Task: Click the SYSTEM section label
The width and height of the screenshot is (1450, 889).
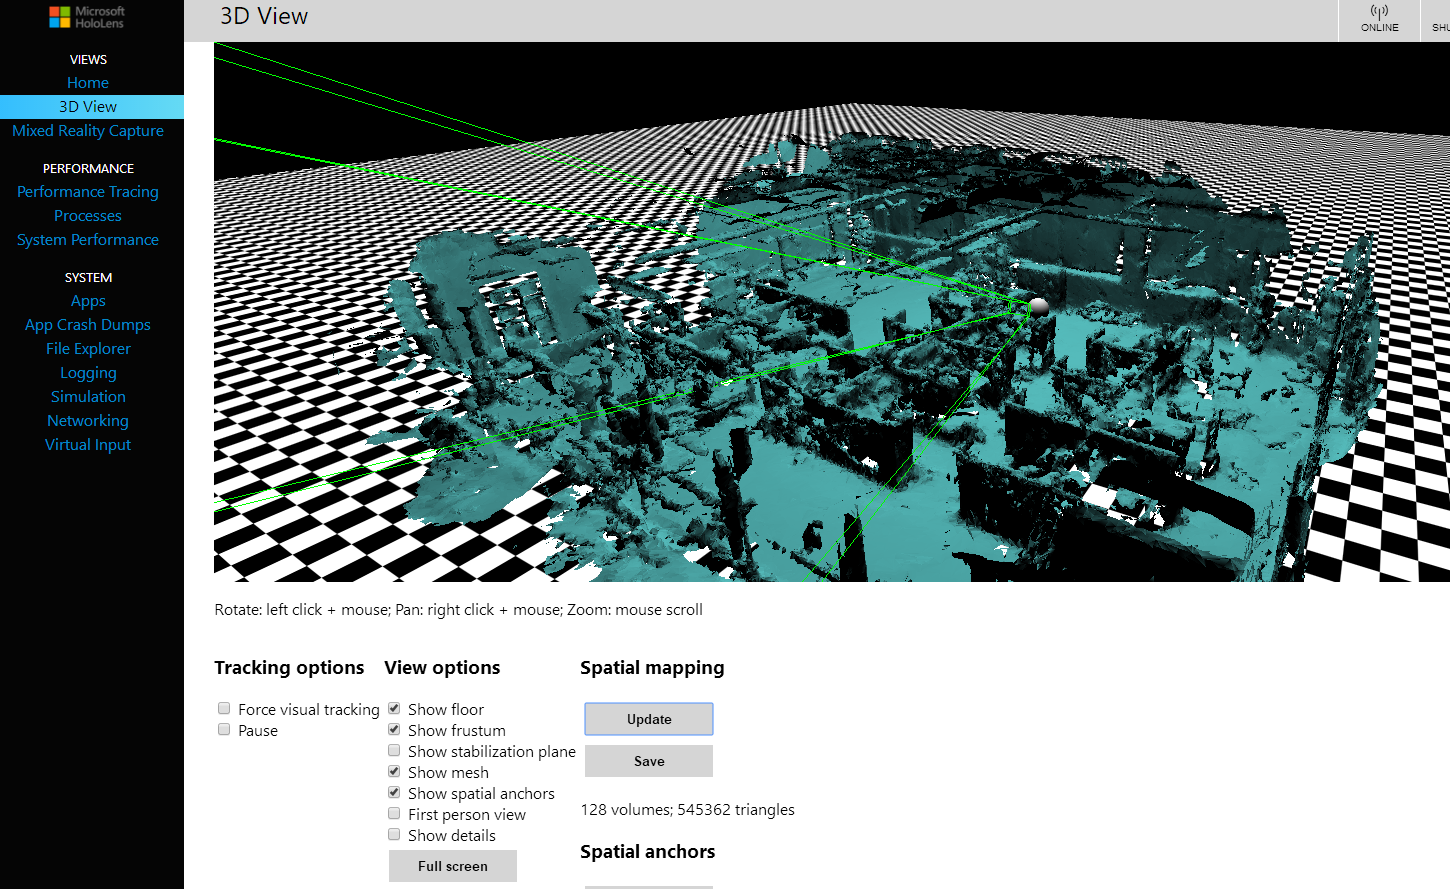Action: [88, 278]
